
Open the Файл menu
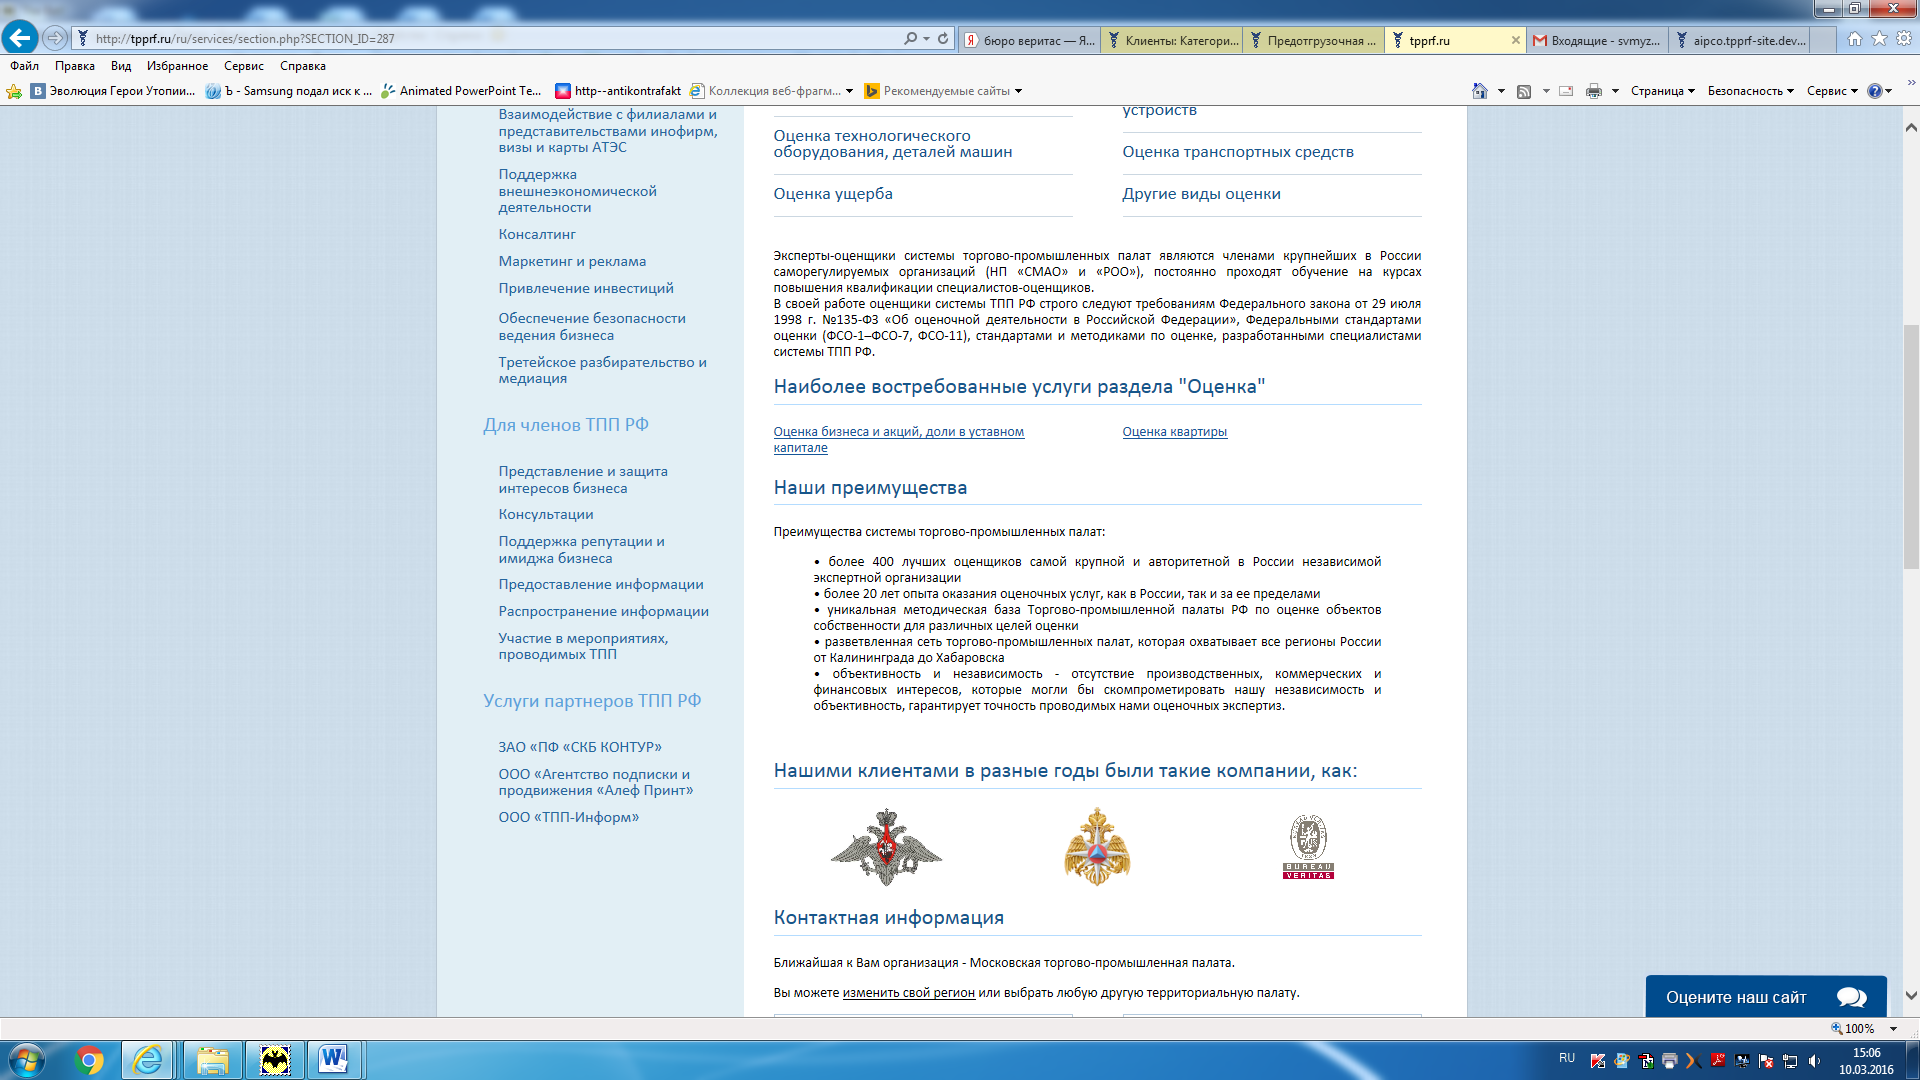pyautogui.click(x=25, y=66)
